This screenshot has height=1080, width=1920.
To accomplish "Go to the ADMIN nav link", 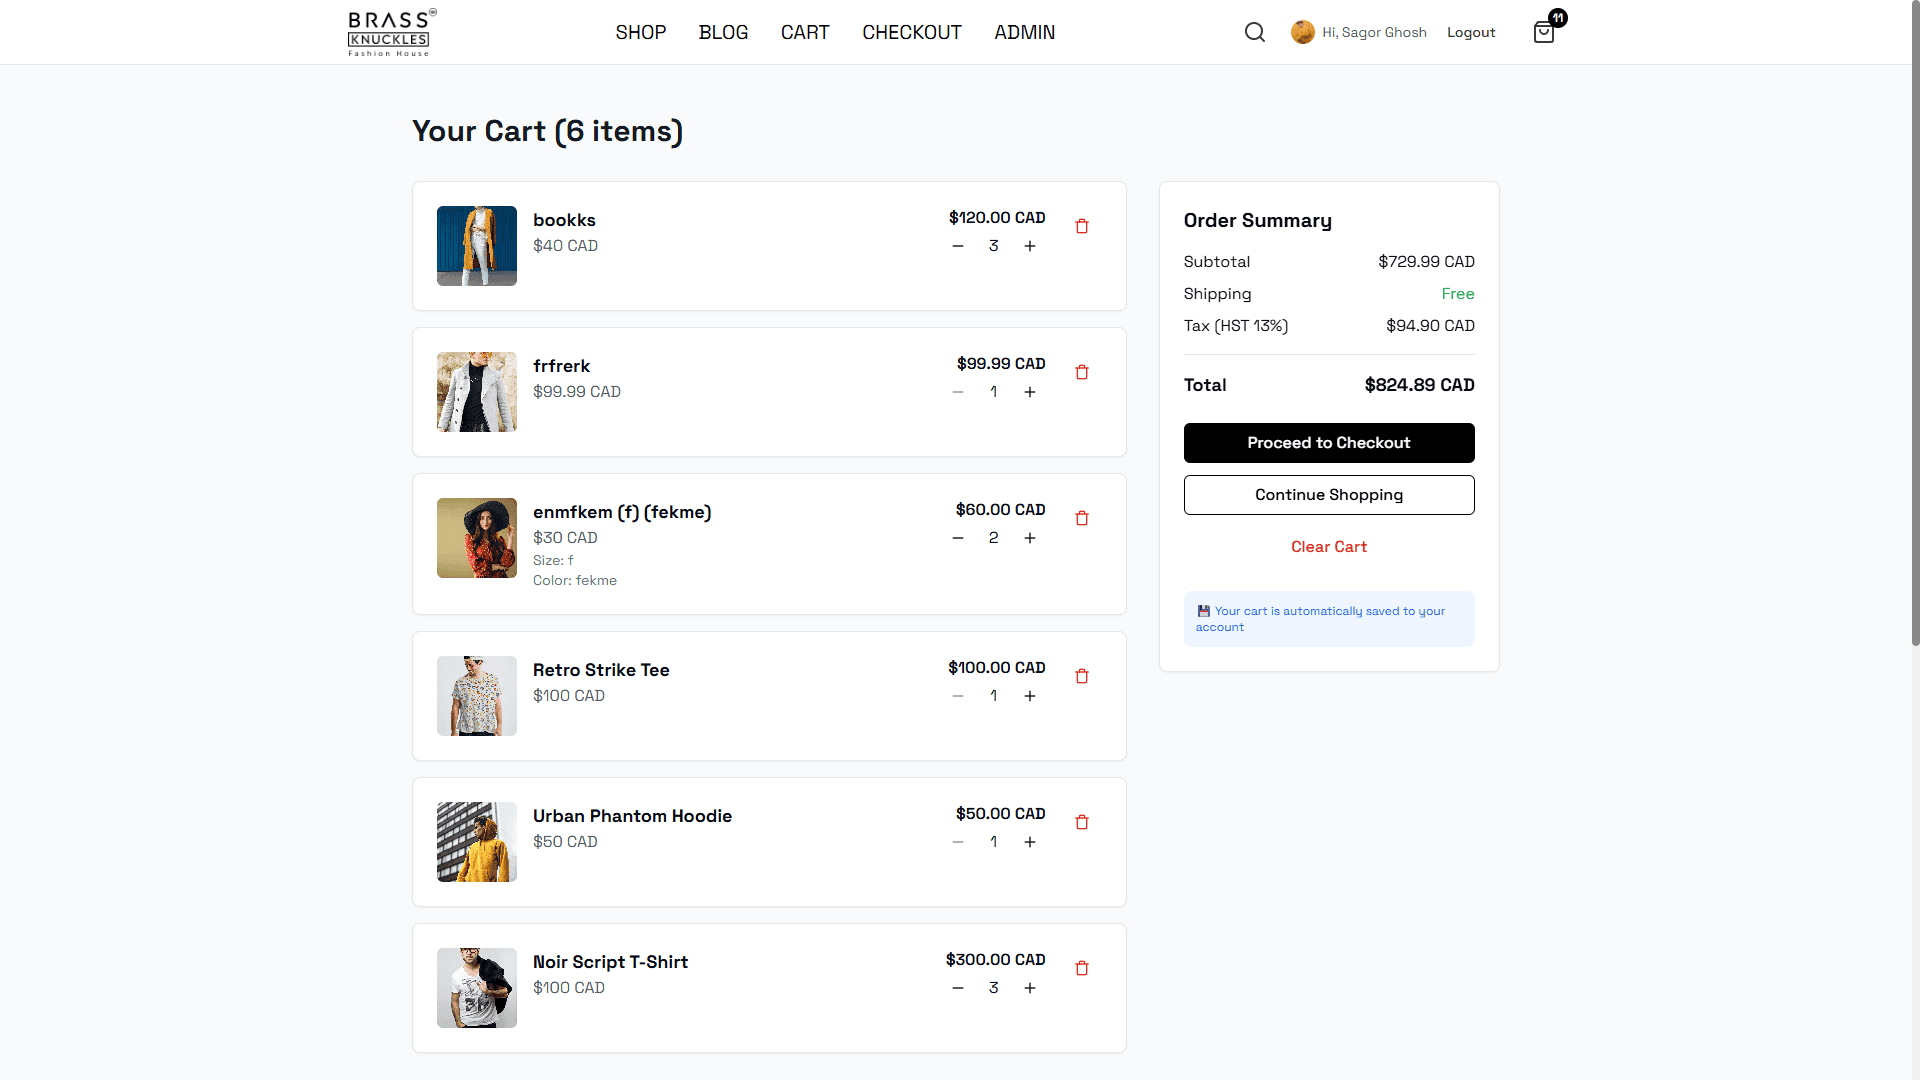I will pyautogui.click(x=1024, y=32).
